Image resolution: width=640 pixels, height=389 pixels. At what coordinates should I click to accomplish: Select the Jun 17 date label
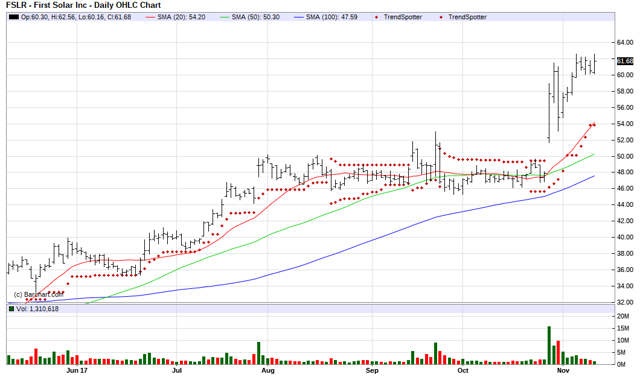click(77, 371)
